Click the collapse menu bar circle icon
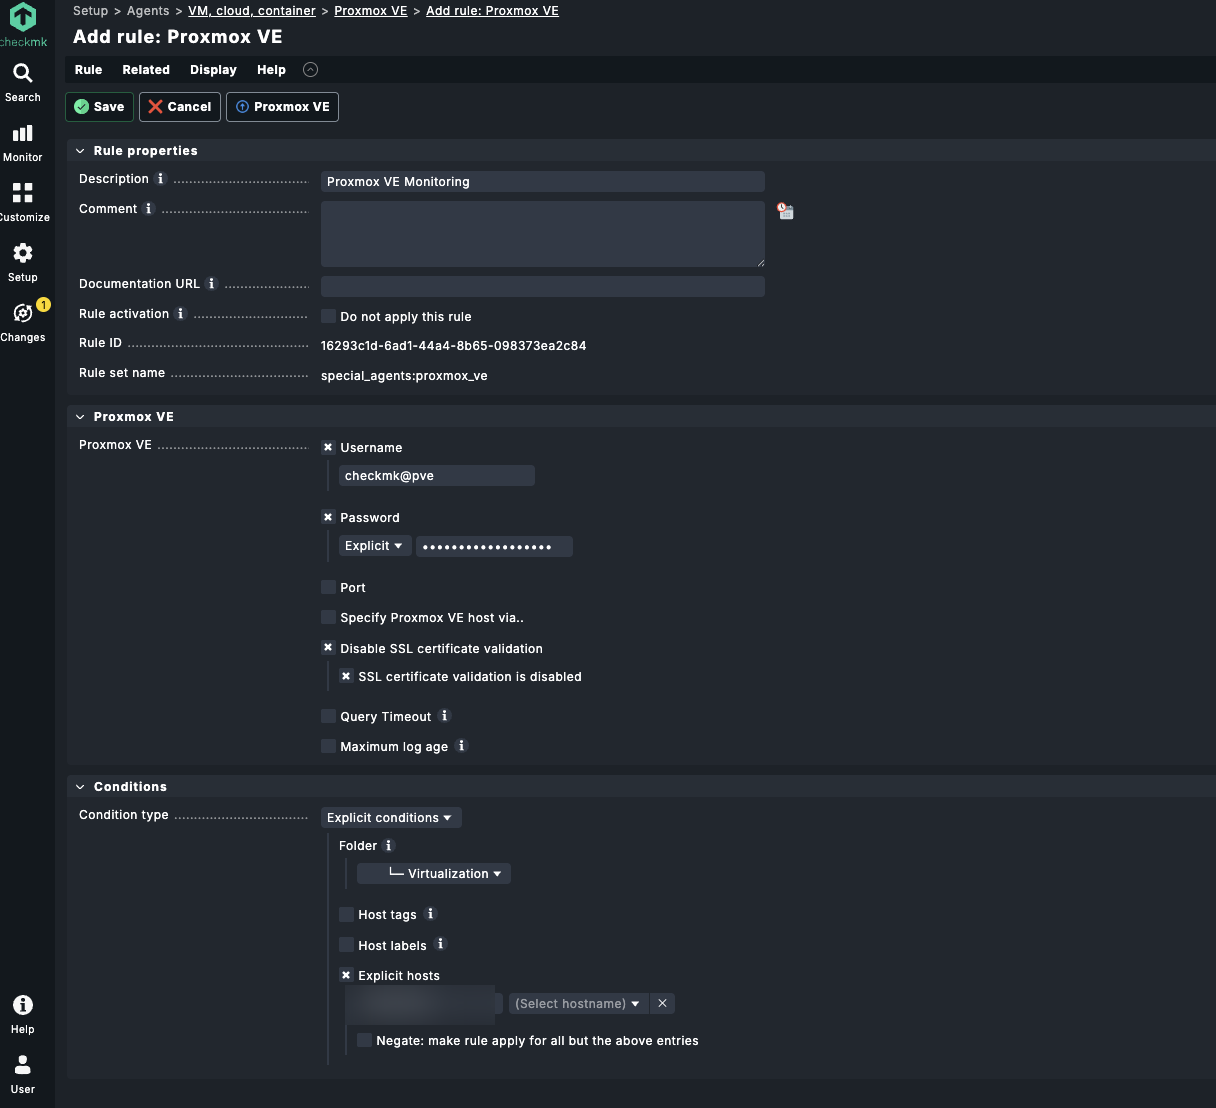This screenshot has height=1108, width=1216. coord(310,70)
